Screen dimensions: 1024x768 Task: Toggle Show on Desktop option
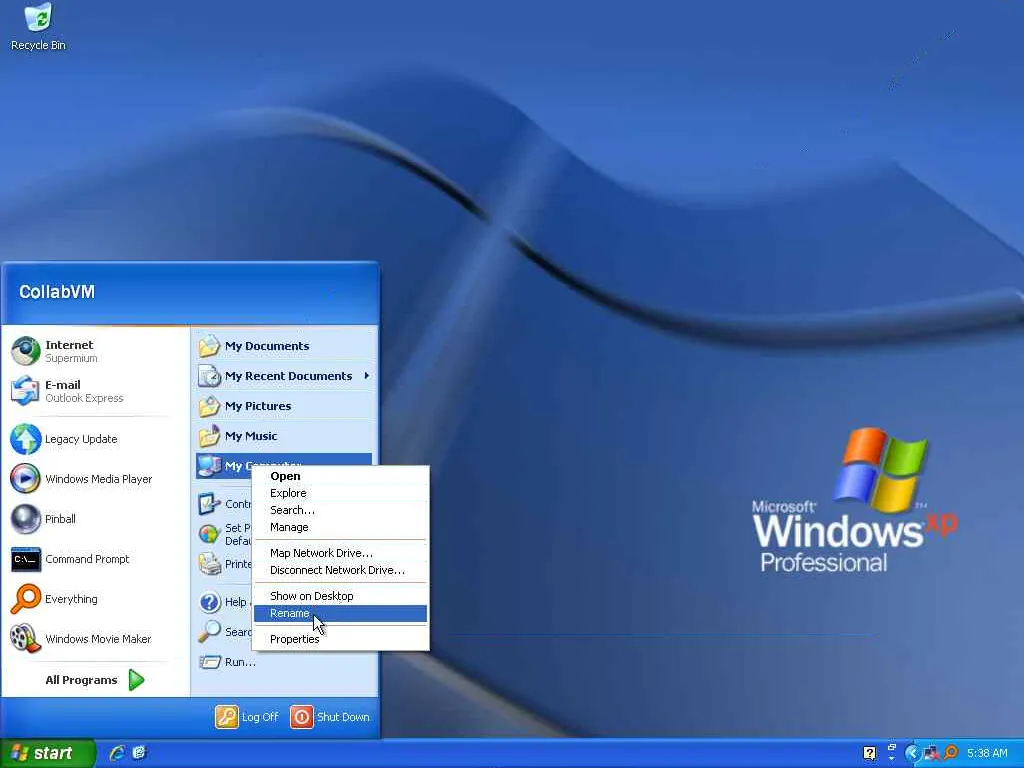[340, 596]
